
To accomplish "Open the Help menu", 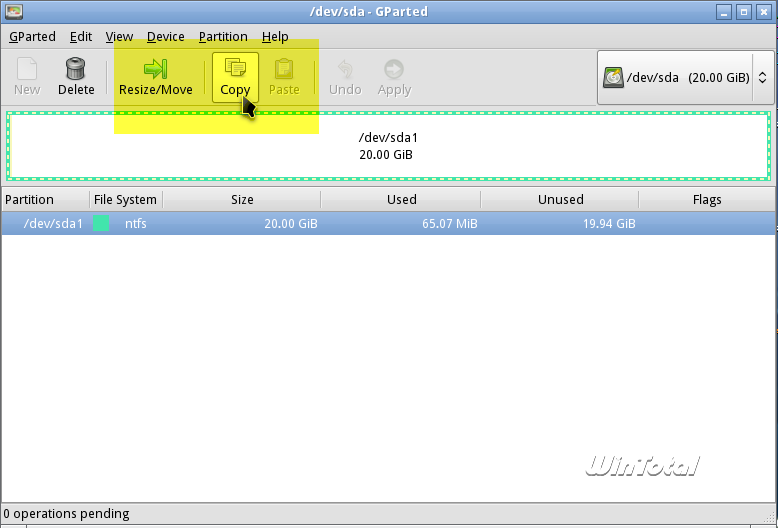I will [x=275, y=37].
